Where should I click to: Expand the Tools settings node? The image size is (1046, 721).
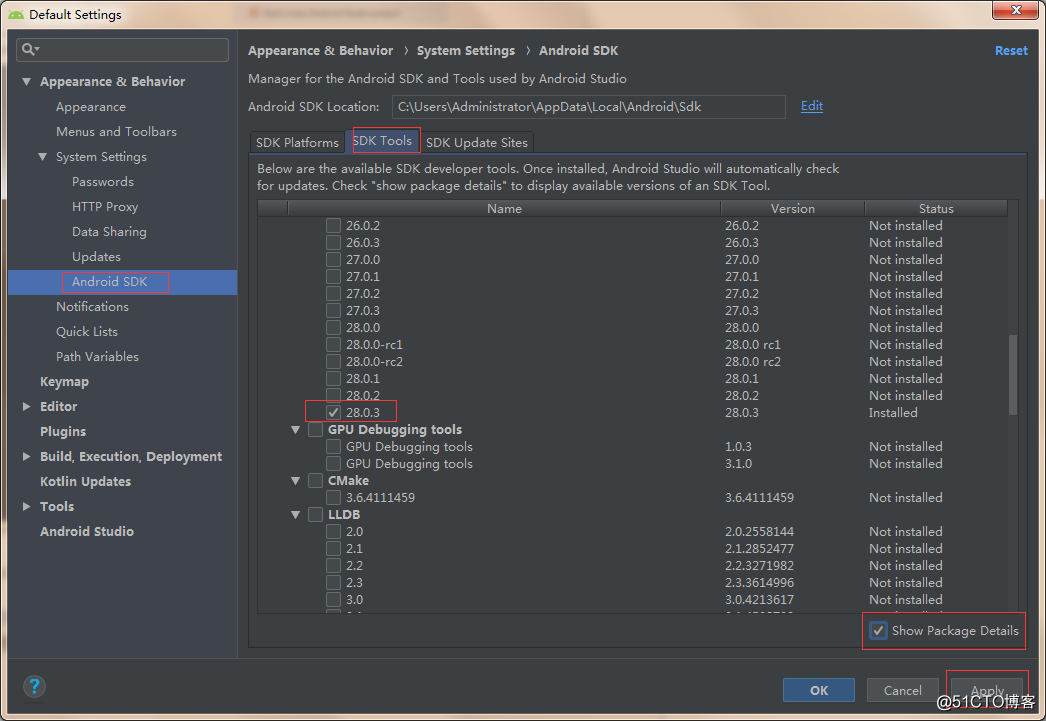27,506
